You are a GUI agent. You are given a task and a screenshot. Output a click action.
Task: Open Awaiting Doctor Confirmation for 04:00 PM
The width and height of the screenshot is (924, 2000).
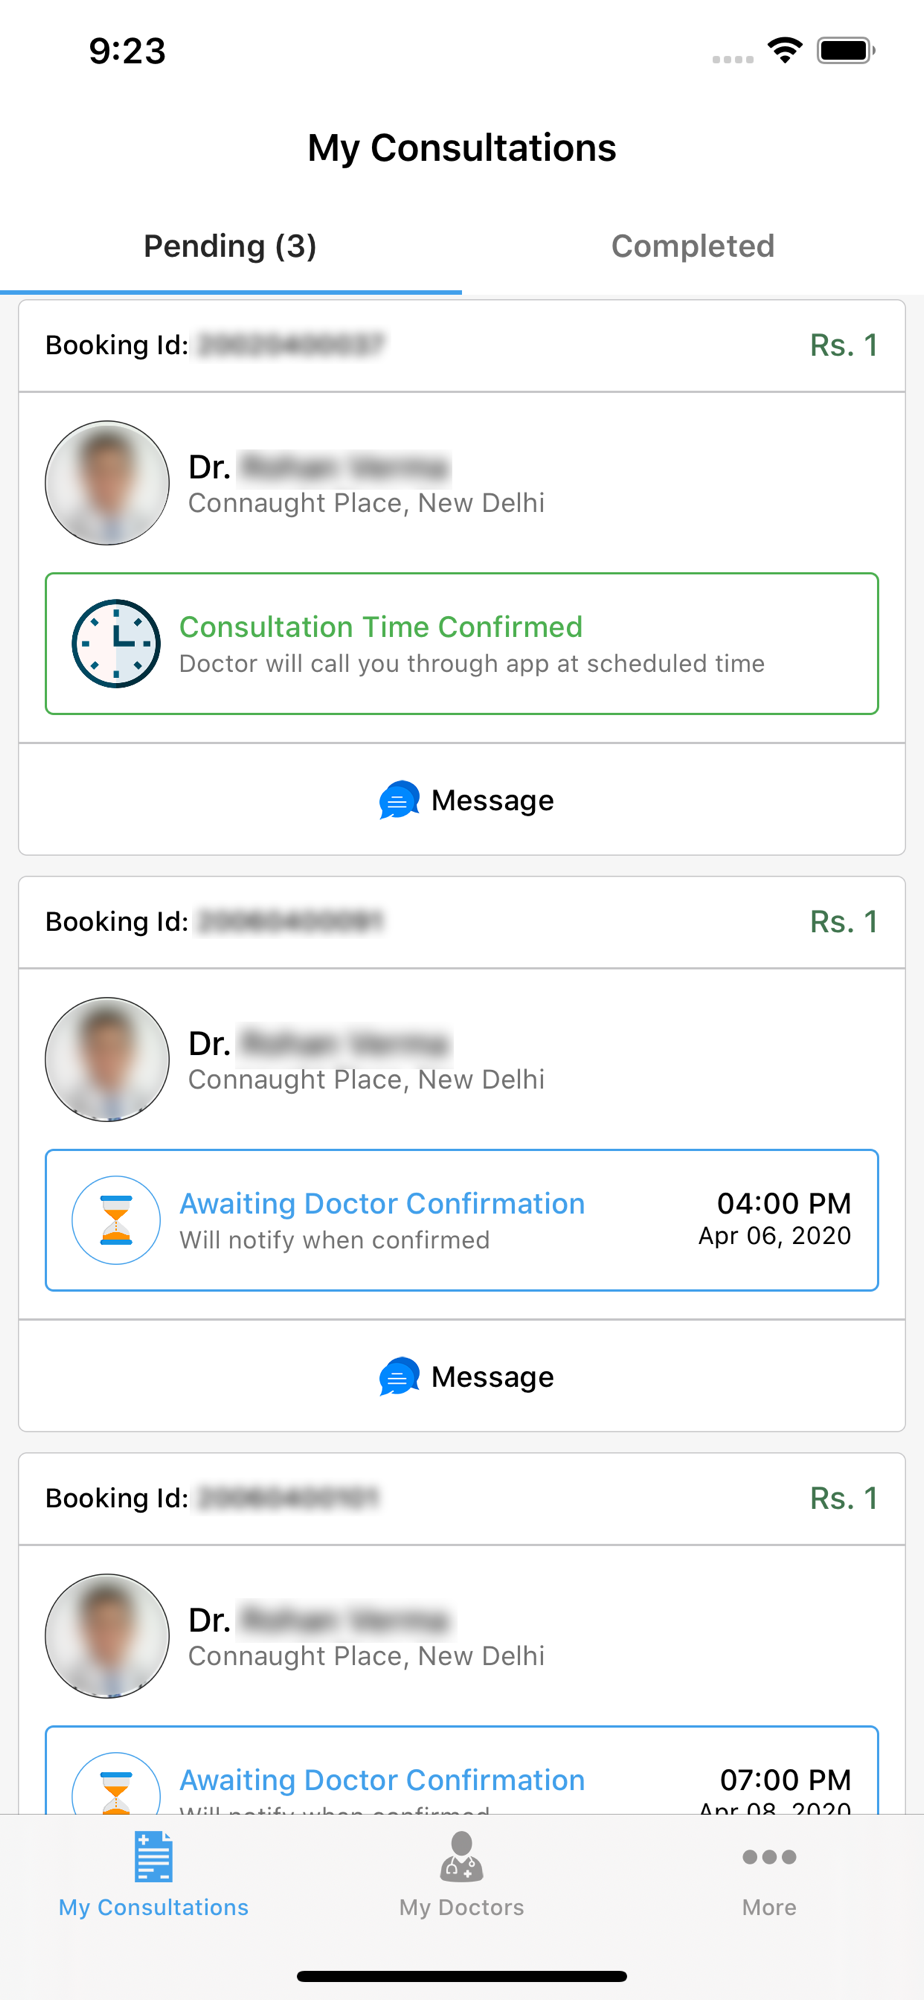click(462, 1220)
